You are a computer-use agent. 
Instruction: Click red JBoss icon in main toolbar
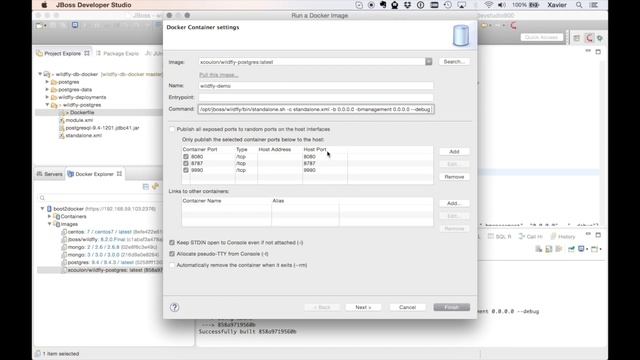pos(514,26)
